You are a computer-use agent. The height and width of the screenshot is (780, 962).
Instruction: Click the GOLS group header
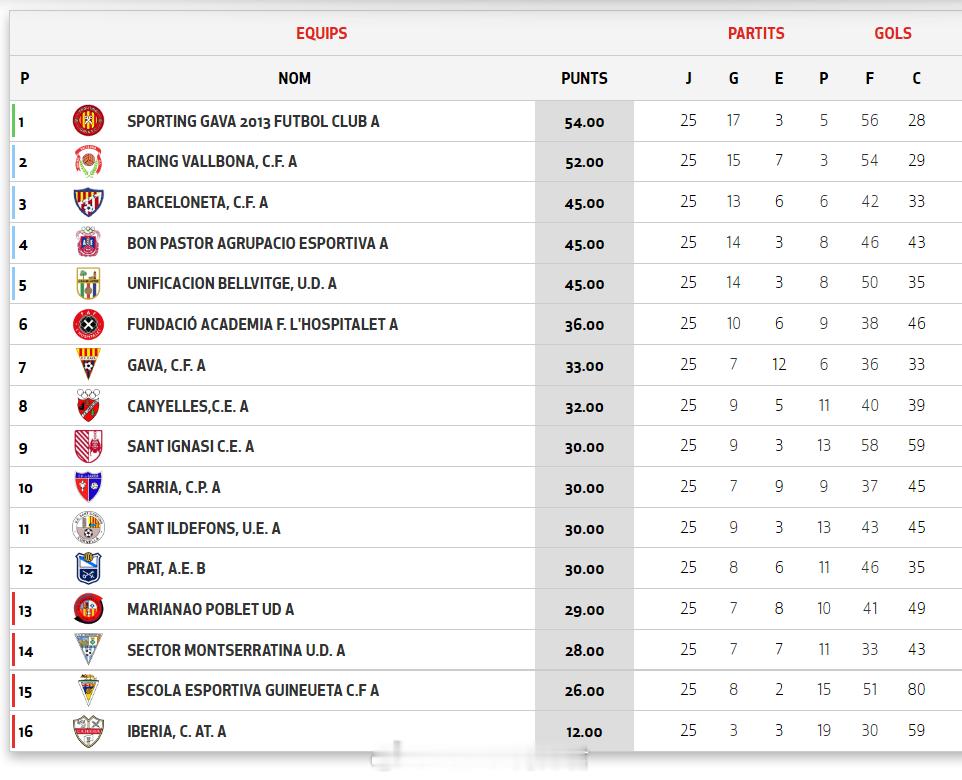(x=893, y=33)
